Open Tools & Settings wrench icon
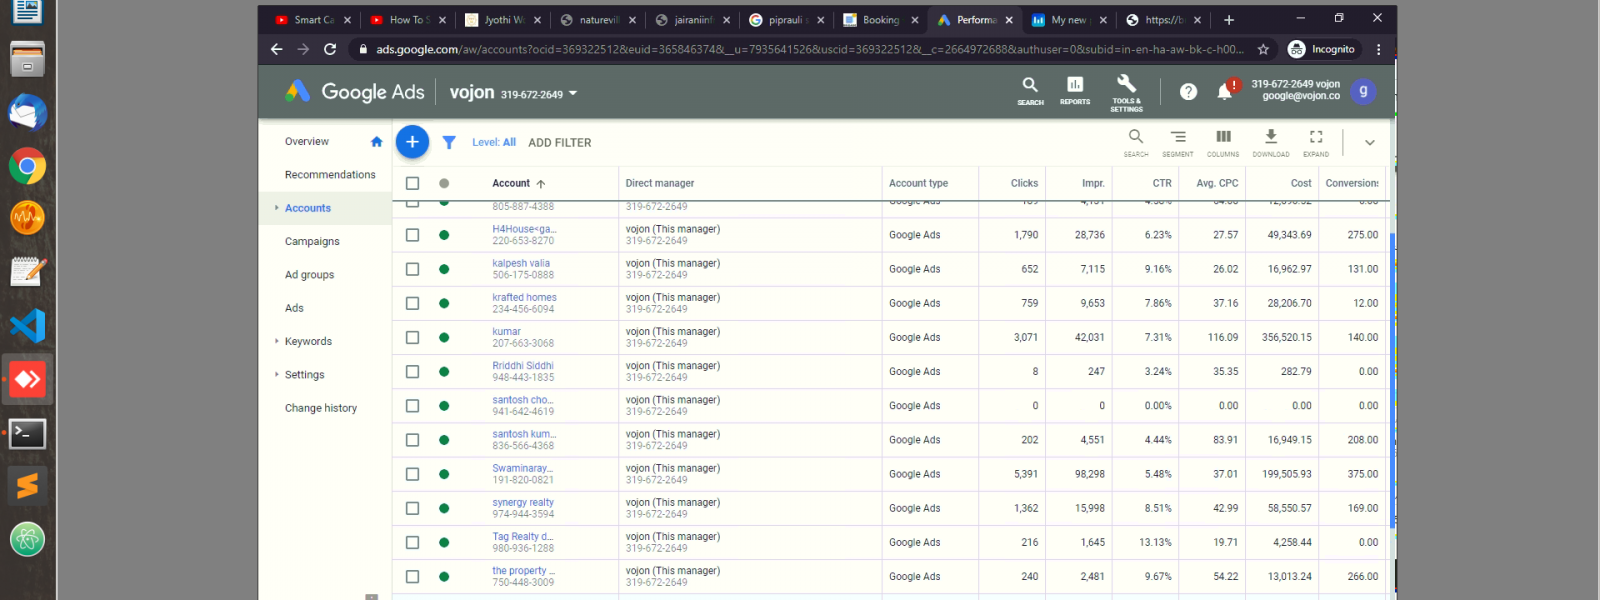The image size is (1600, 600). click(1126, 90)
